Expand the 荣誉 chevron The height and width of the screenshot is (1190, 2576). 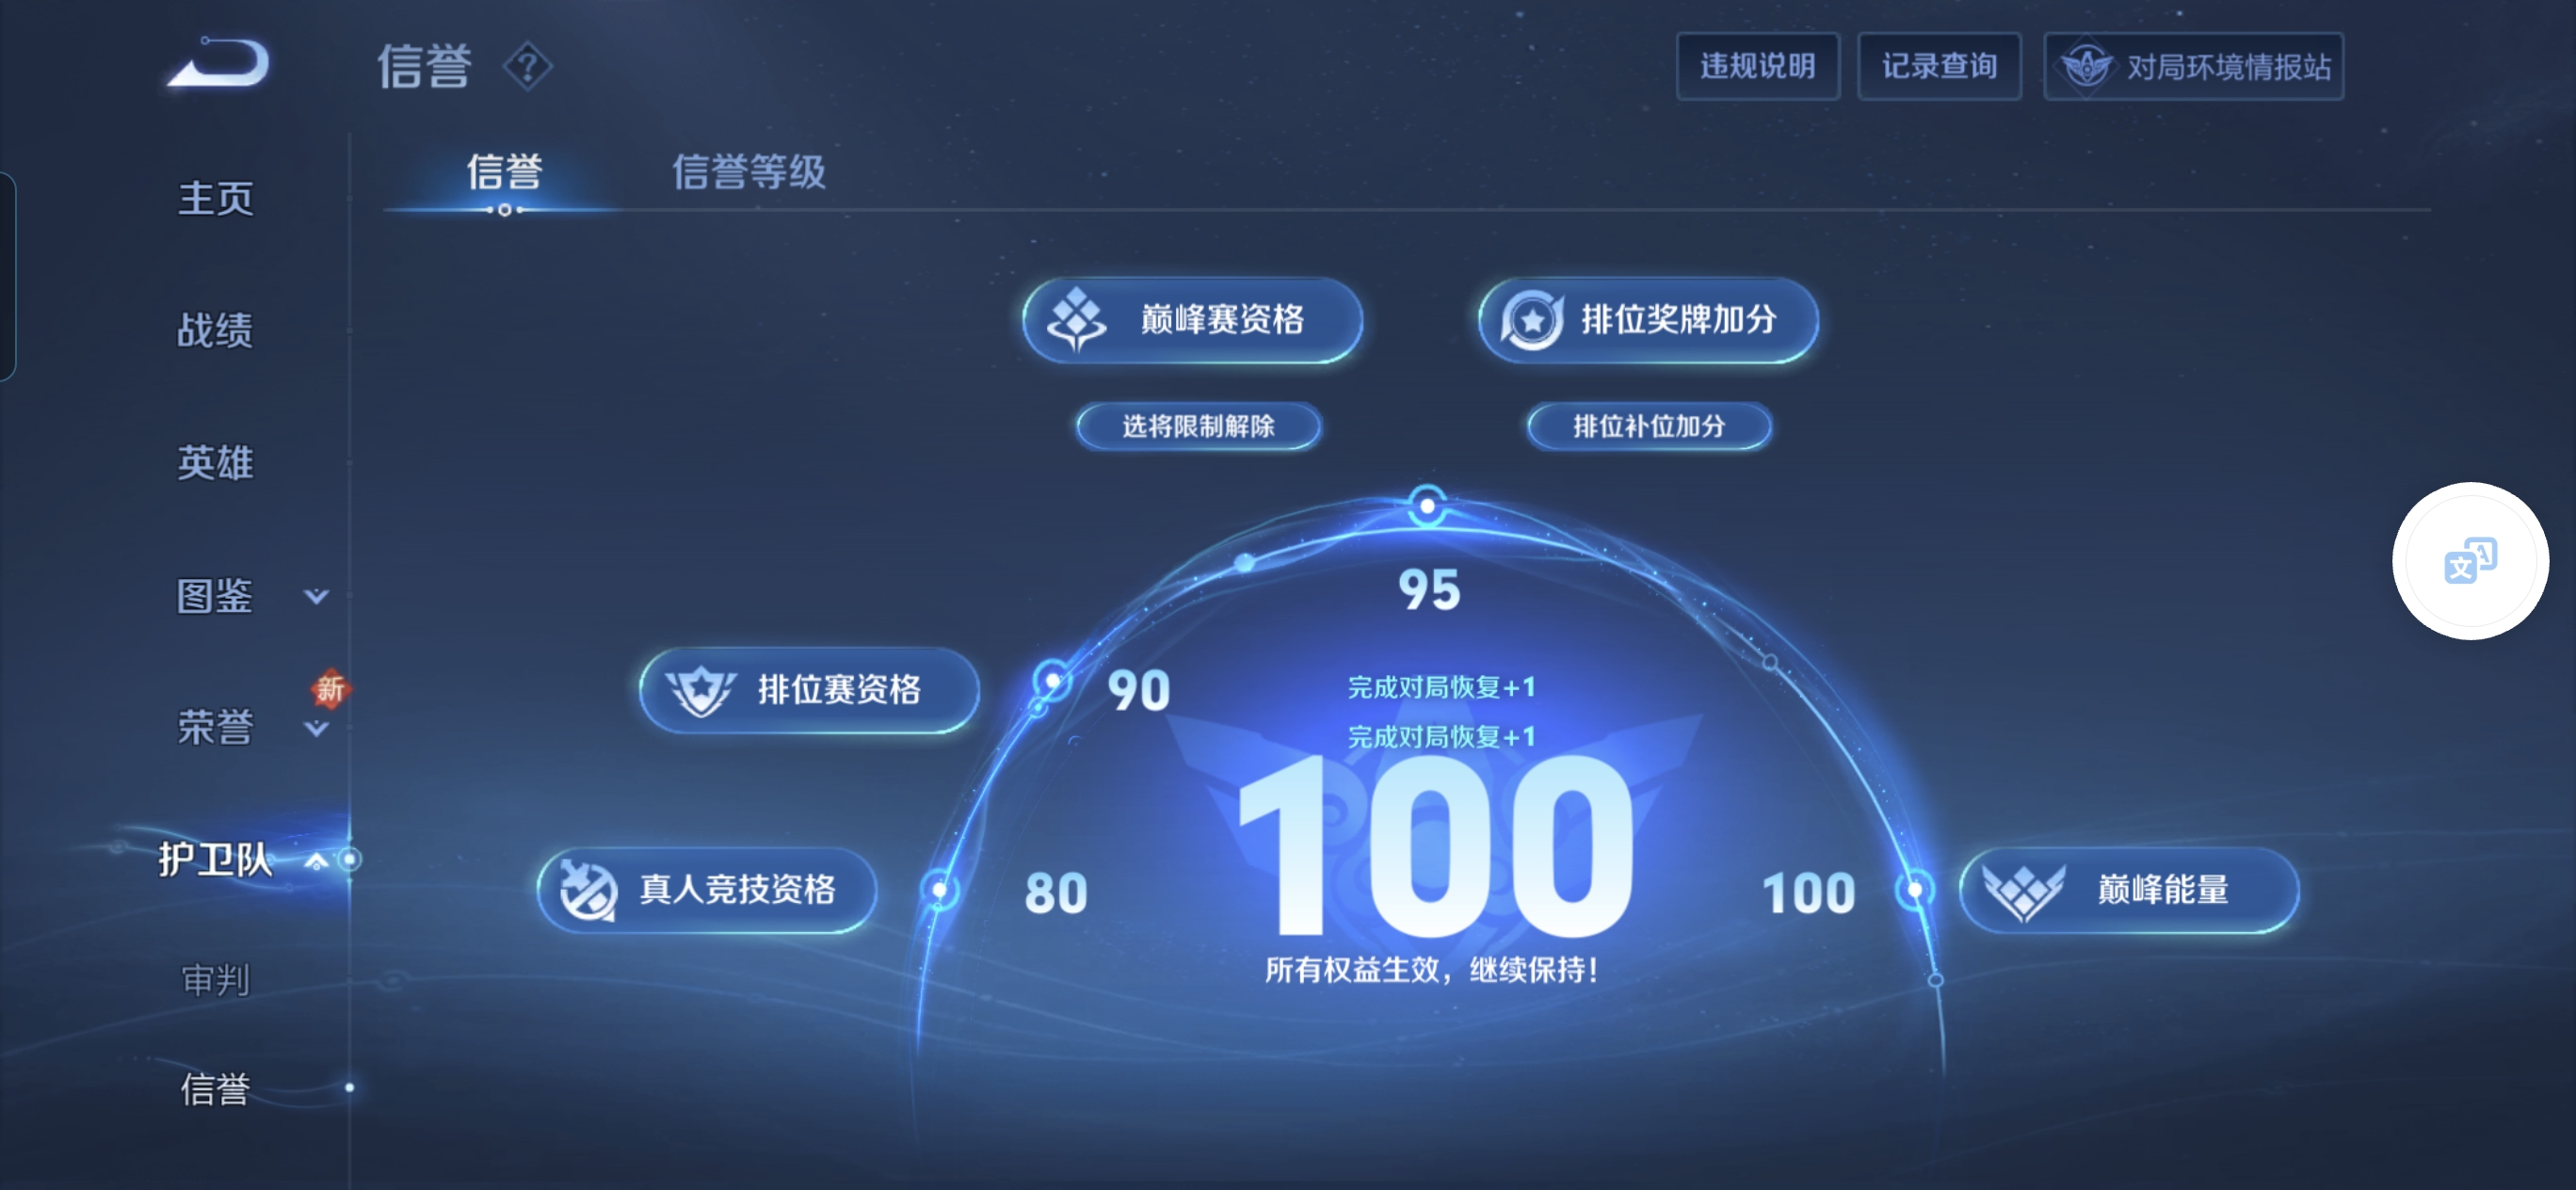tap(316, 729)
